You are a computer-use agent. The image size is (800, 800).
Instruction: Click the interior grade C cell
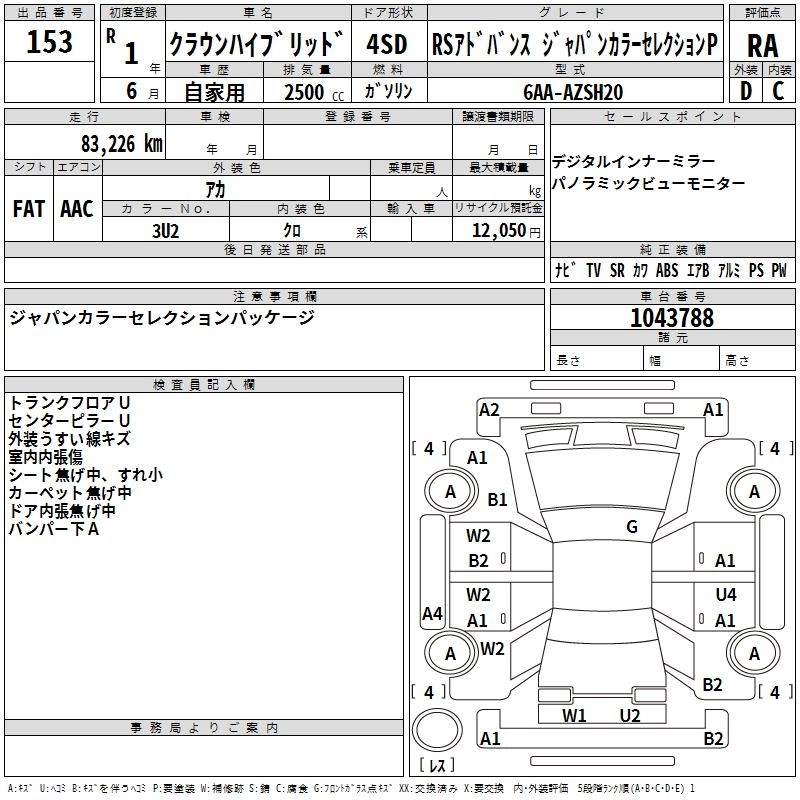(779, 90)
